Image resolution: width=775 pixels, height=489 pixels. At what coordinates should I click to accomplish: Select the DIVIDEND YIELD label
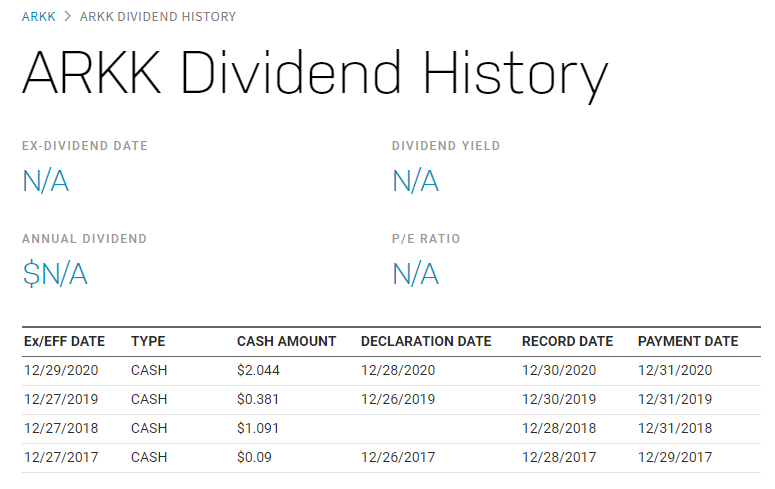[446, 146]
